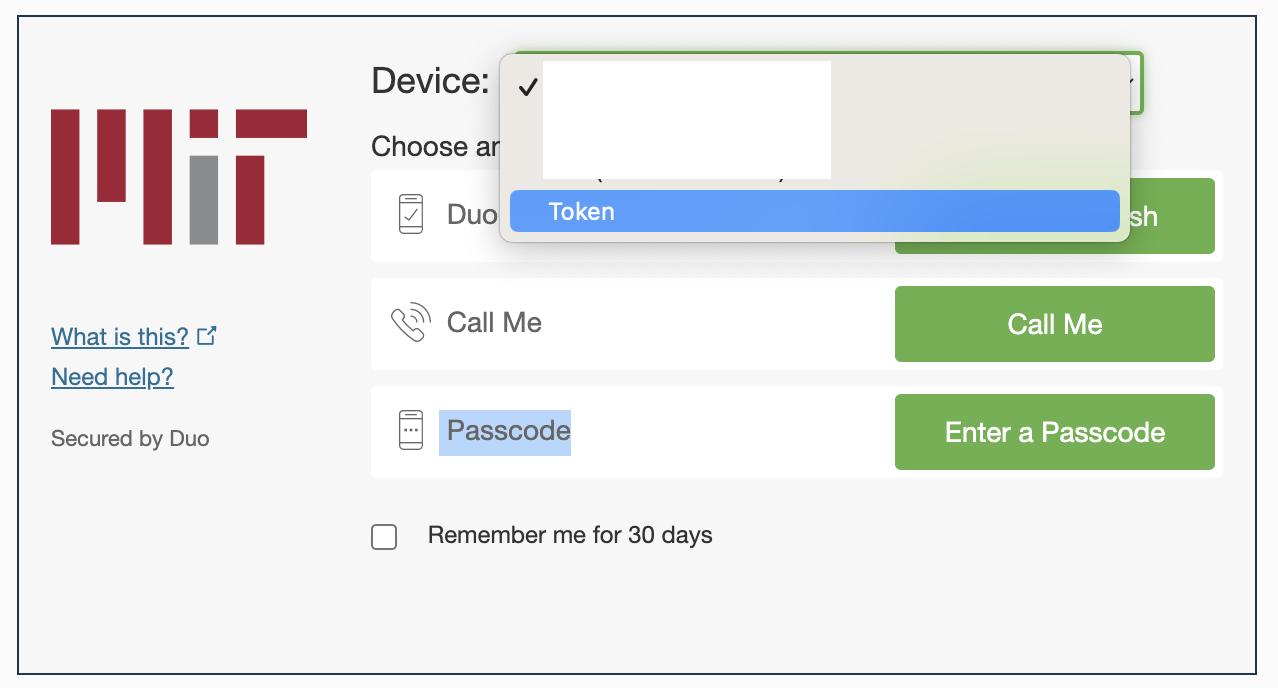
Task: Click the MIT logo
Action: (178, 177)
